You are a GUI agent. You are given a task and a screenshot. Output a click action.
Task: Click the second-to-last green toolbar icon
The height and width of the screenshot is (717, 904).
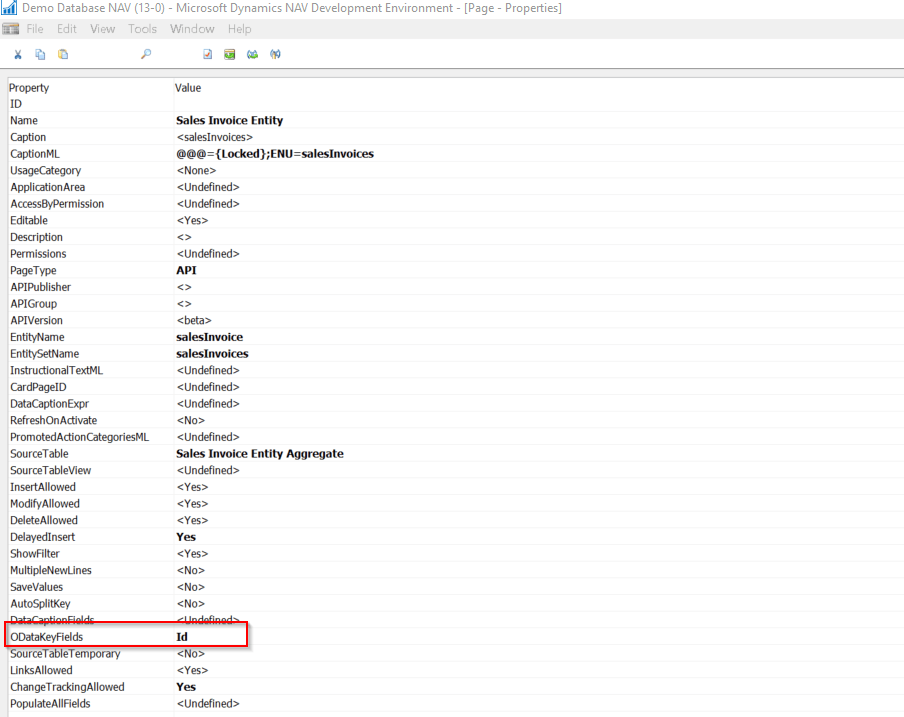[x=253, y=54]
